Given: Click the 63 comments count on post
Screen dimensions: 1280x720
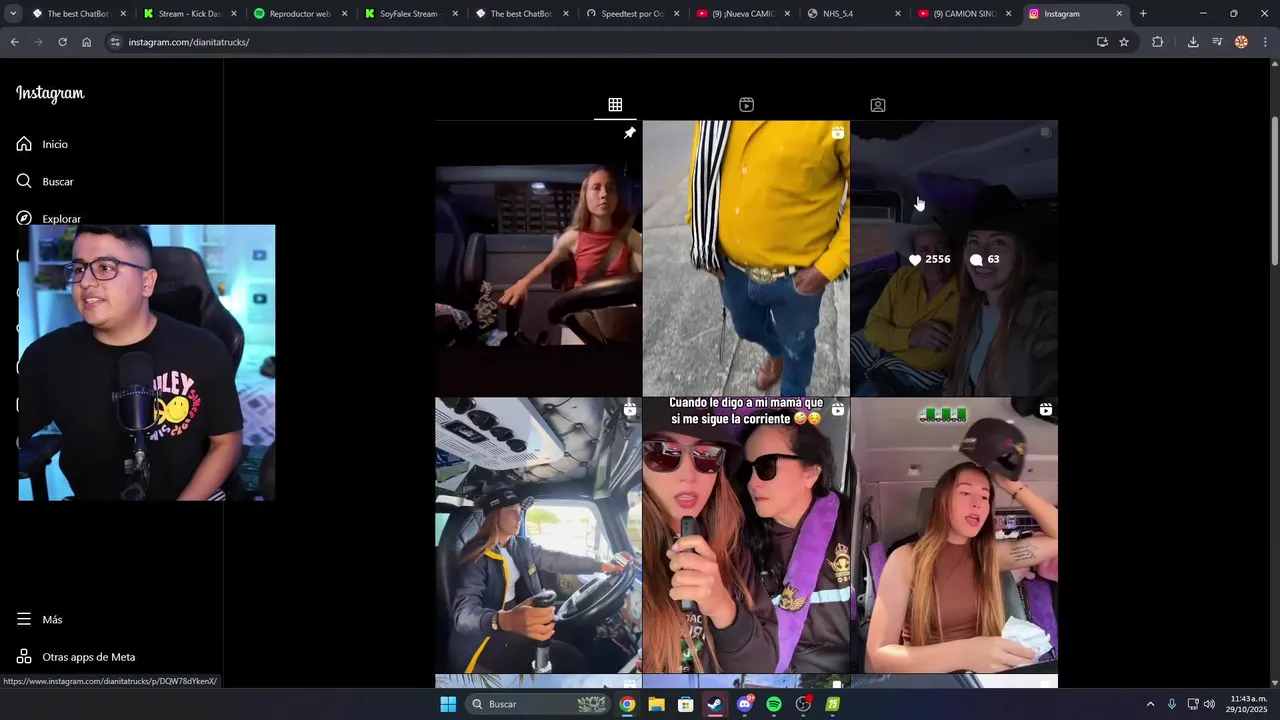Looking at the screenshot, I should 984,259.
